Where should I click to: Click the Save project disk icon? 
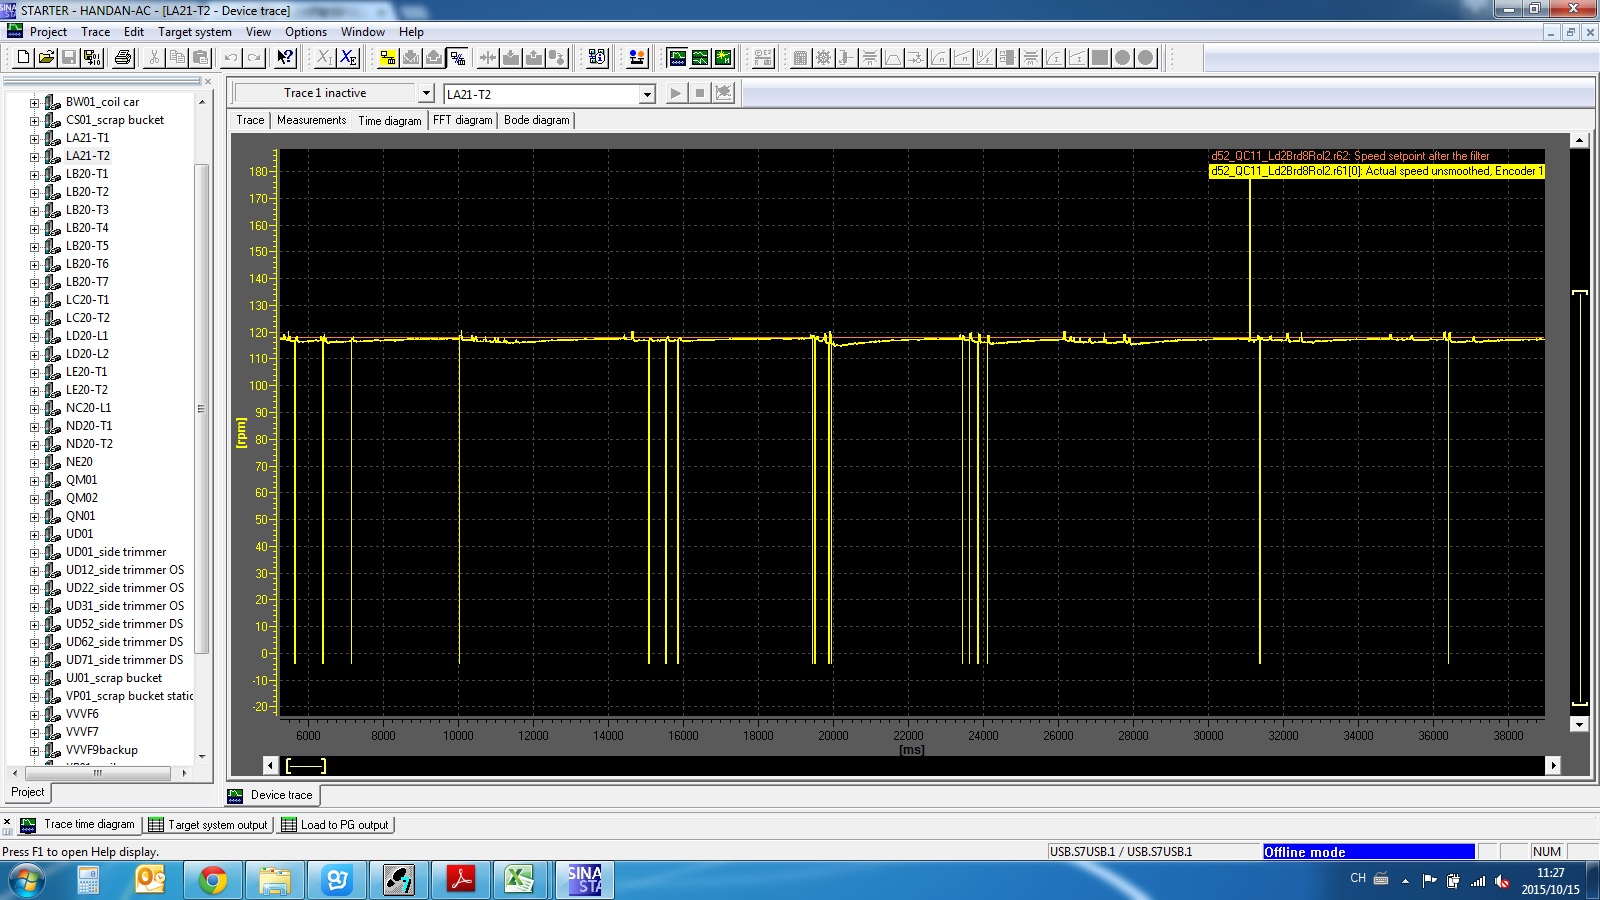[69, 58]
